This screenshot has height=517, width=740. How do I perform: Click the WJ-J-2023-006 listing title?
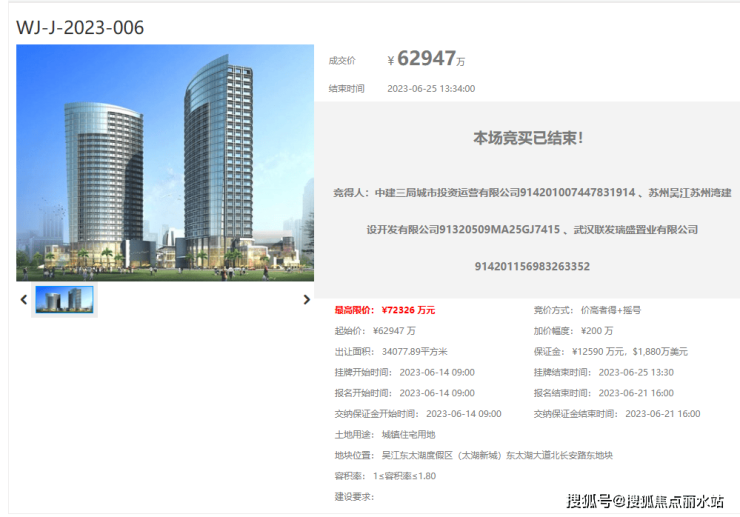(80, 27)
